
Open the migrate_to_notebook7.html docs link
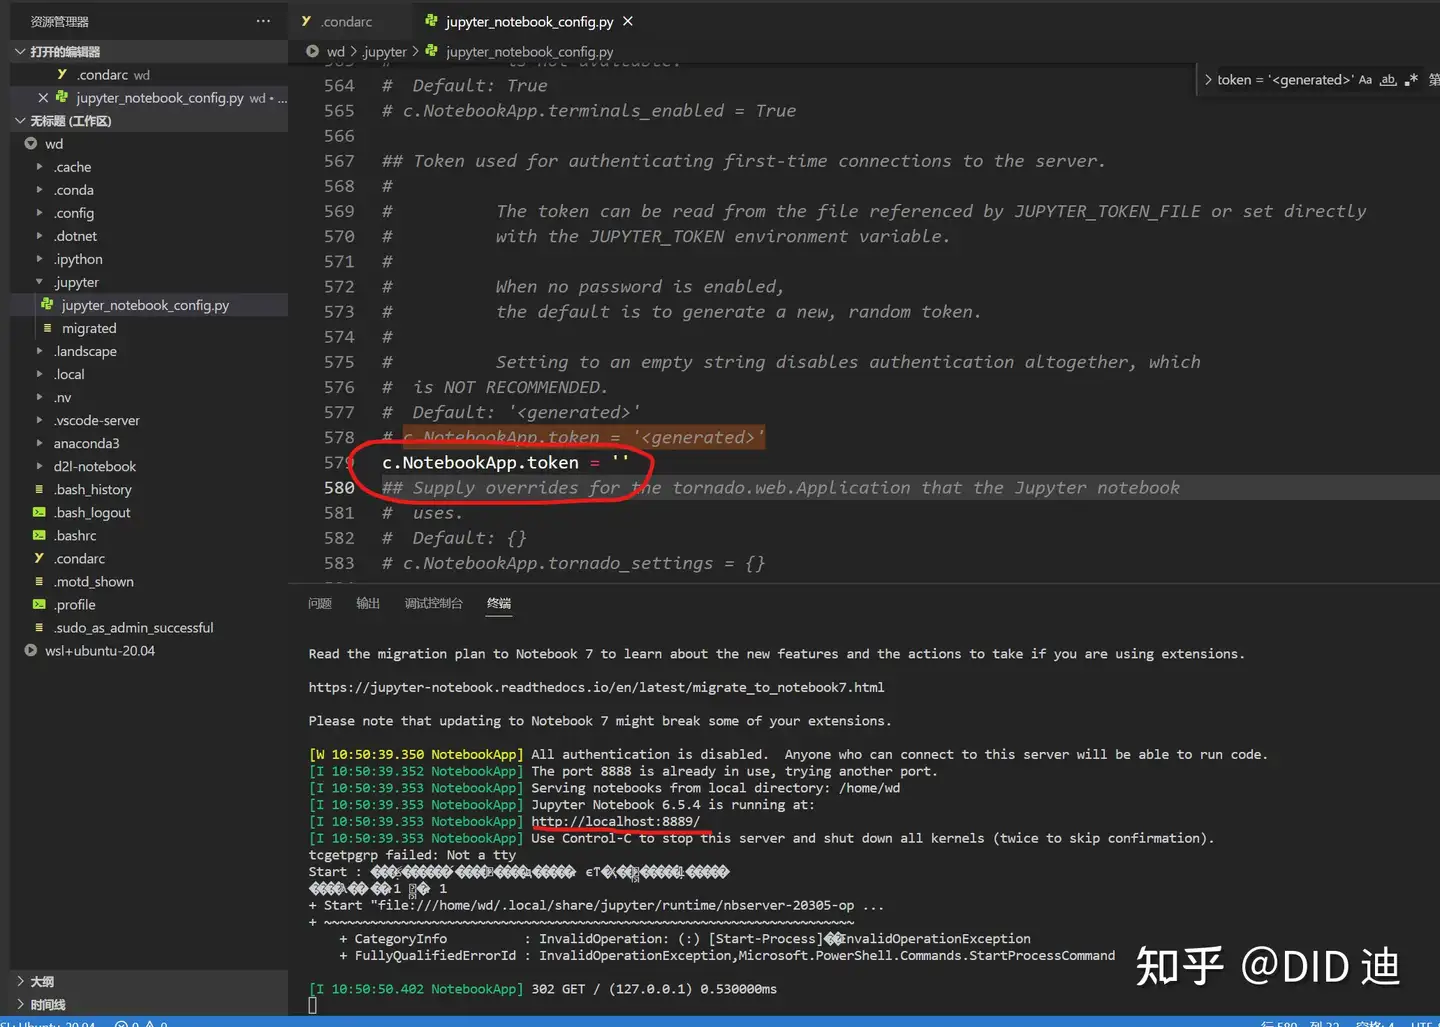596,687
